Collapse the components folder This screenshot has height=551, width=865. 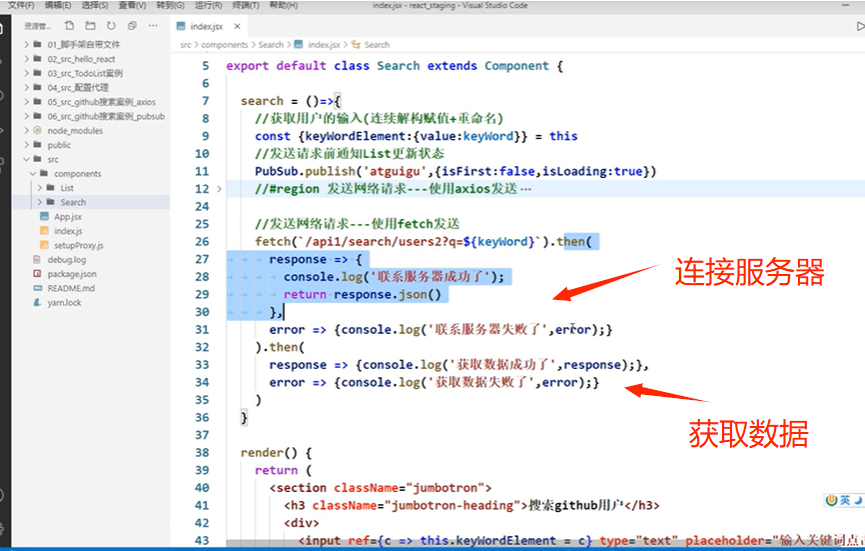[33, 173]
